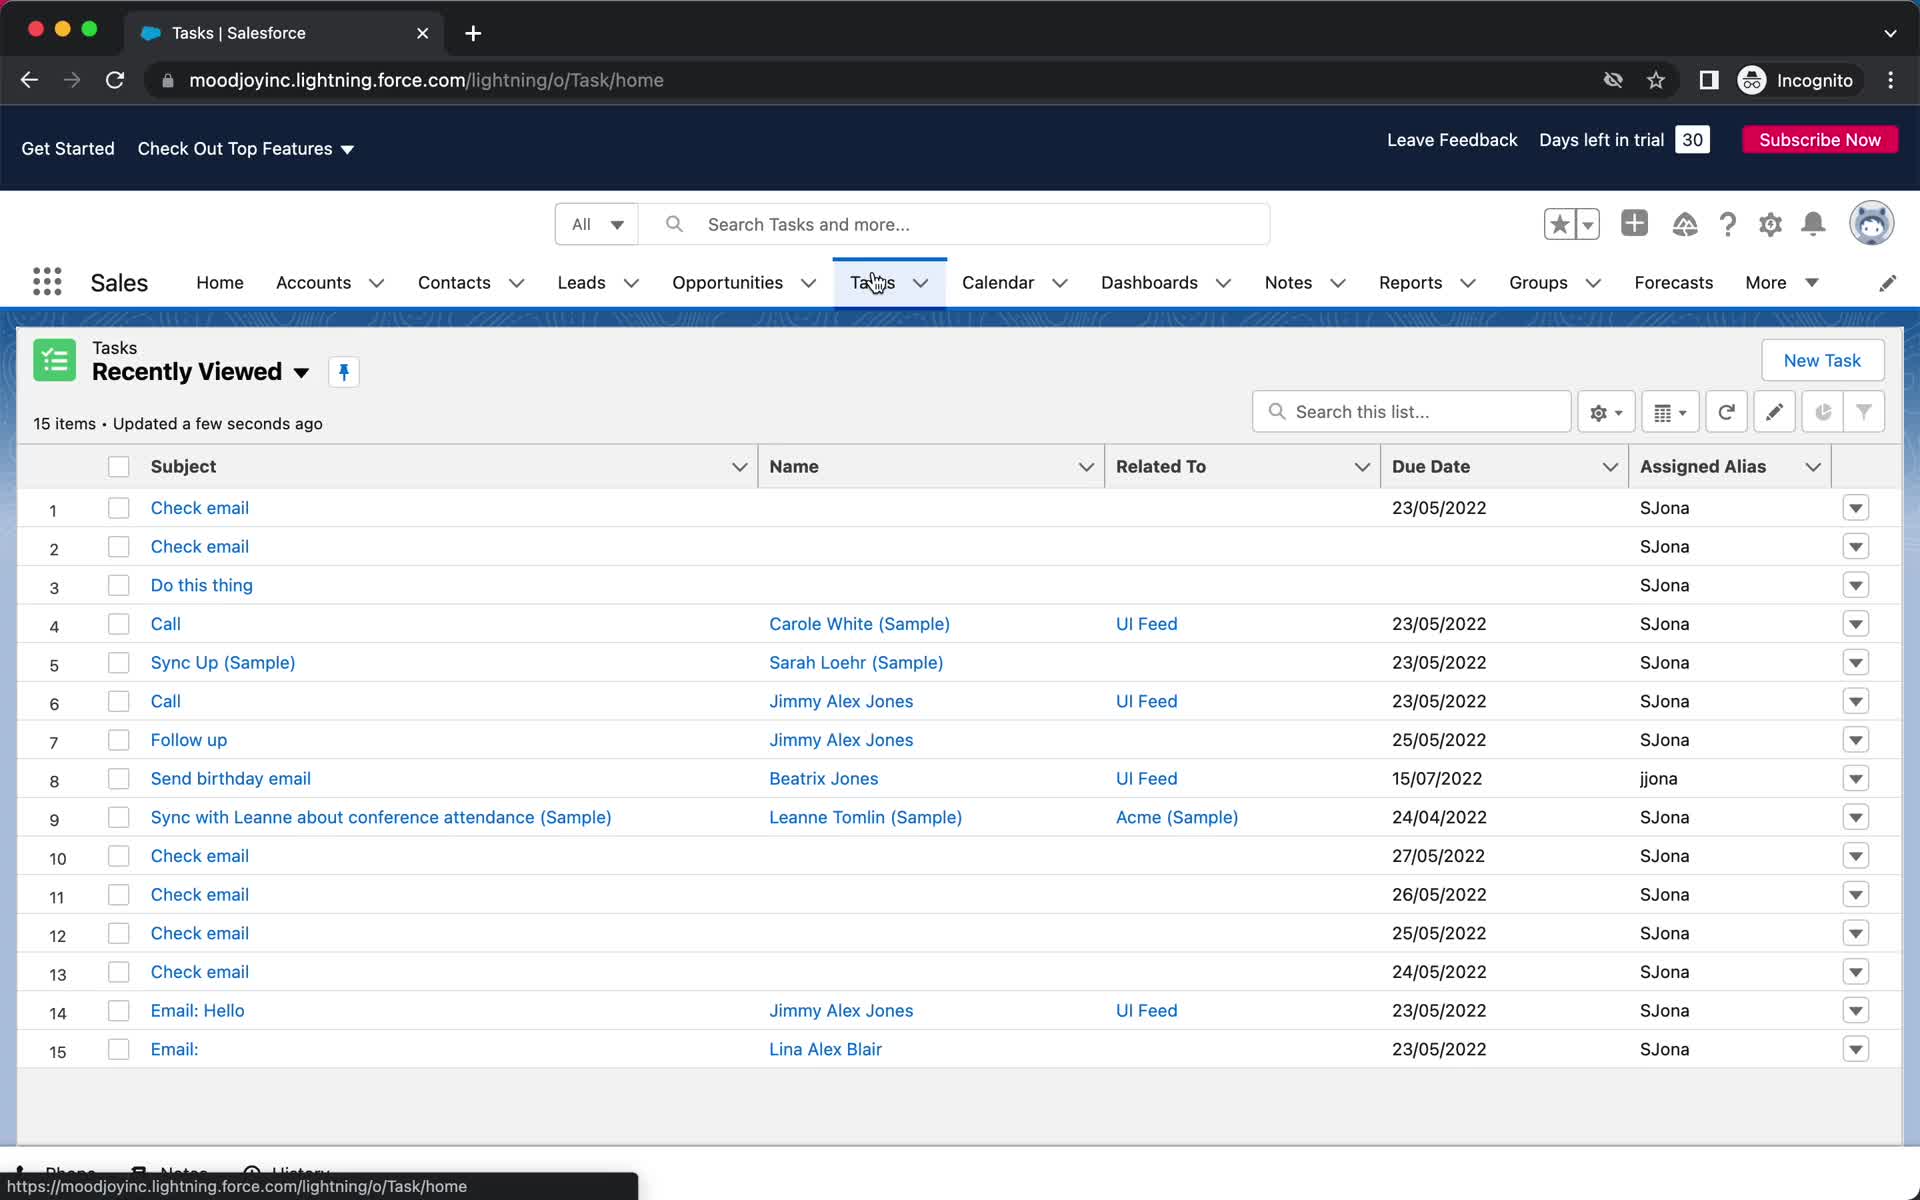Pin this list view
Screen dimensions: 1920x1200
pos(343,372)
